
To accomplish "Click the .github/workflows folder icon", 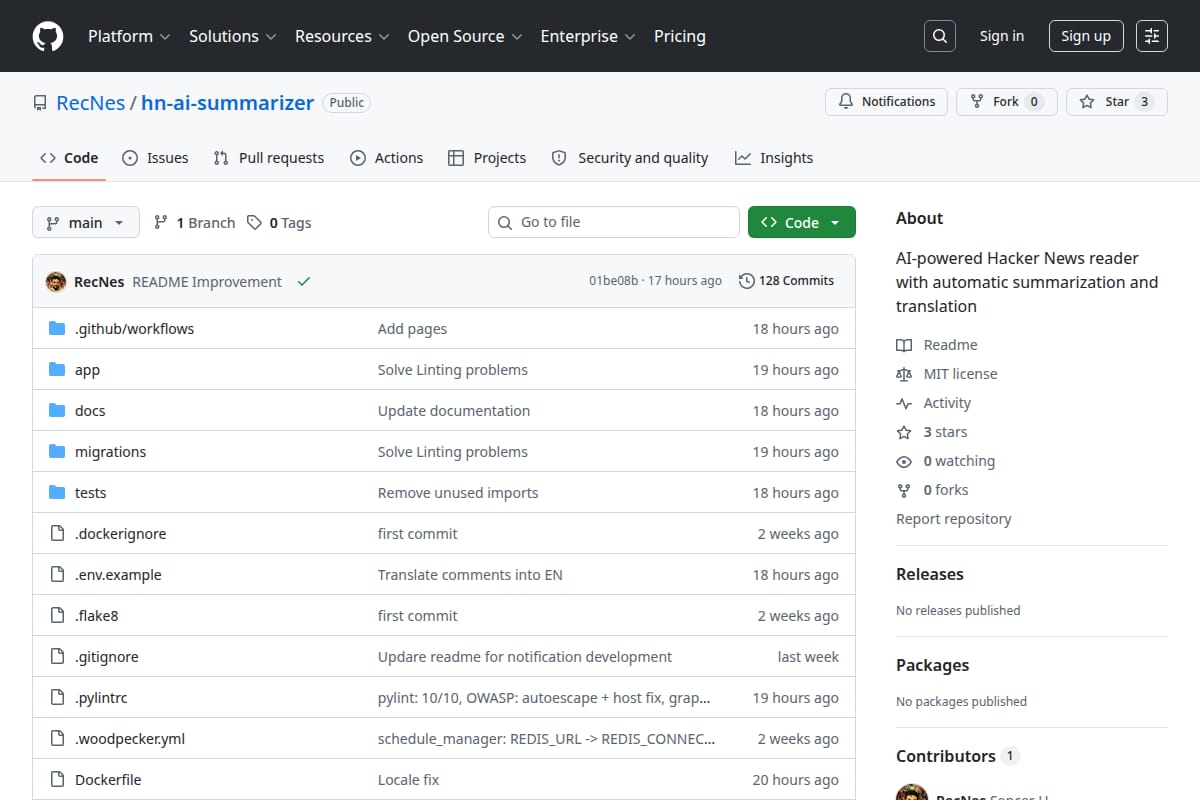I will 57,329.
